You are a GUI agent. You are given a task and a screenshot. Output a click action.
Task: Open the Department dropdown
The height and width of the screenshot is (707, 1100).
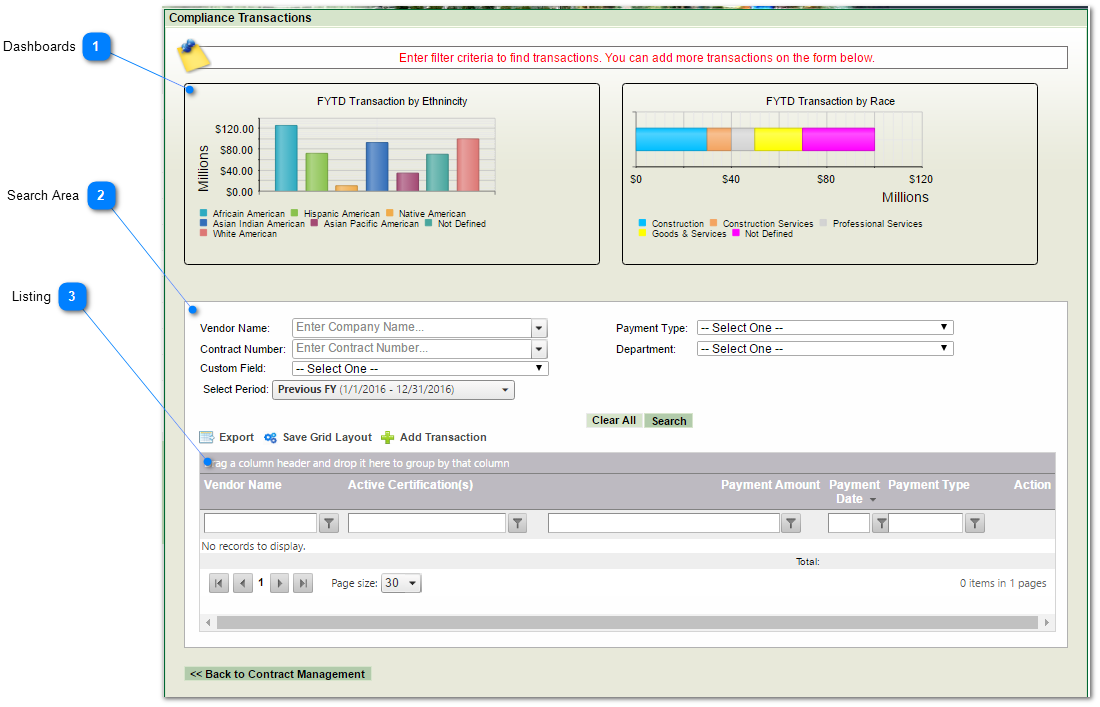pyautogui.click(x=824, y=349)
